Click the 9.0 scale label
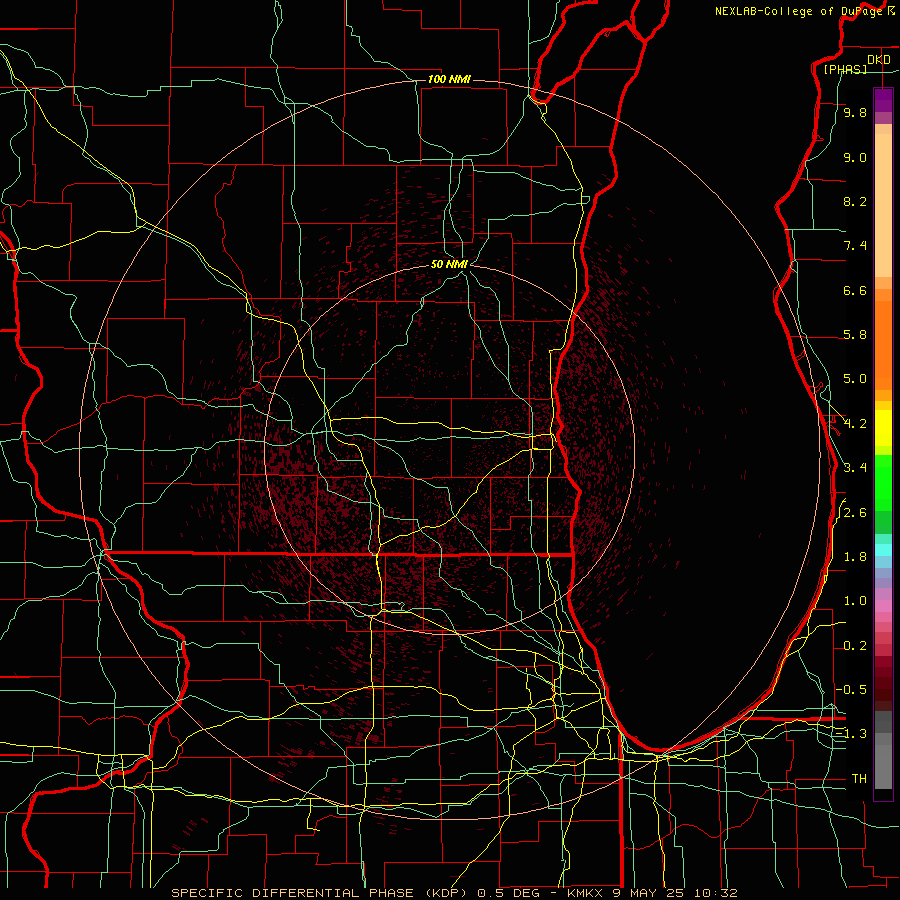Viewport: 900px width, 900px height. pos(855,157)
